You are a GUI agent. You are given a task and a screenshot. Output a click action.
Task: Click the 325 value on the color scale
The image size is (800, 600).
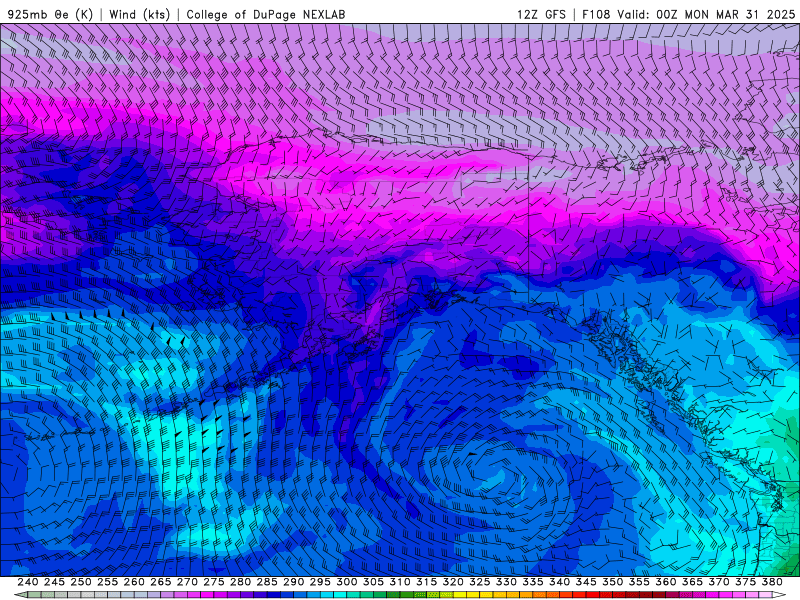tap(480, 582)
